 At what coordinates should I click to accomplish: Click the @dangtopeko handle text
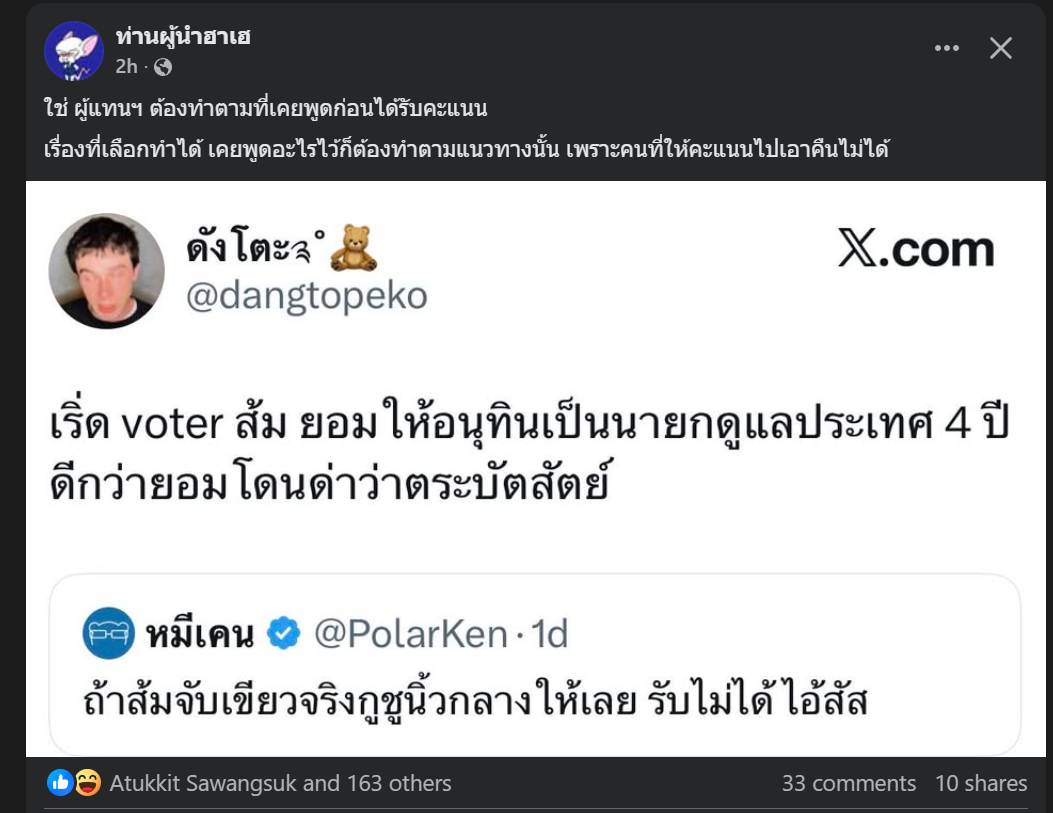pyautogui.click(x=307, y=296)
